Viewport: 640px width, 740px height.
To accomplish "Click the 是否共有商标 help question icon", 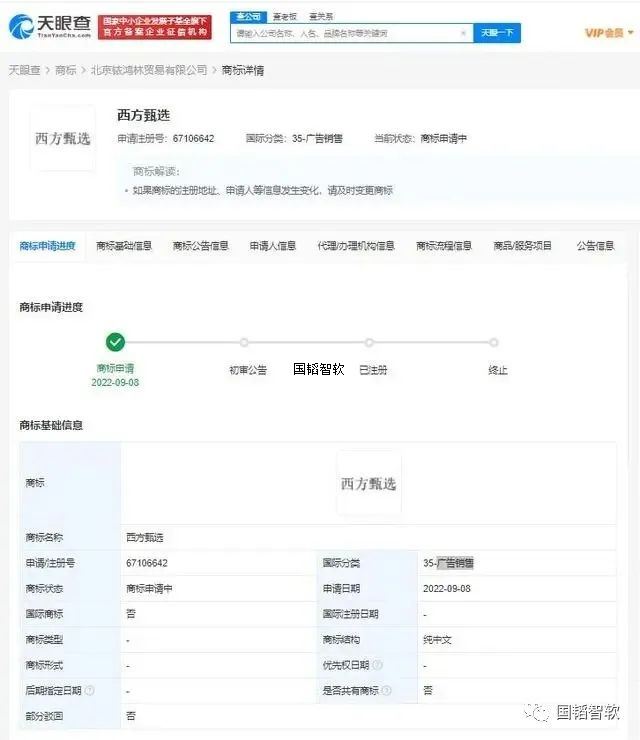I will tap(386, 690).
